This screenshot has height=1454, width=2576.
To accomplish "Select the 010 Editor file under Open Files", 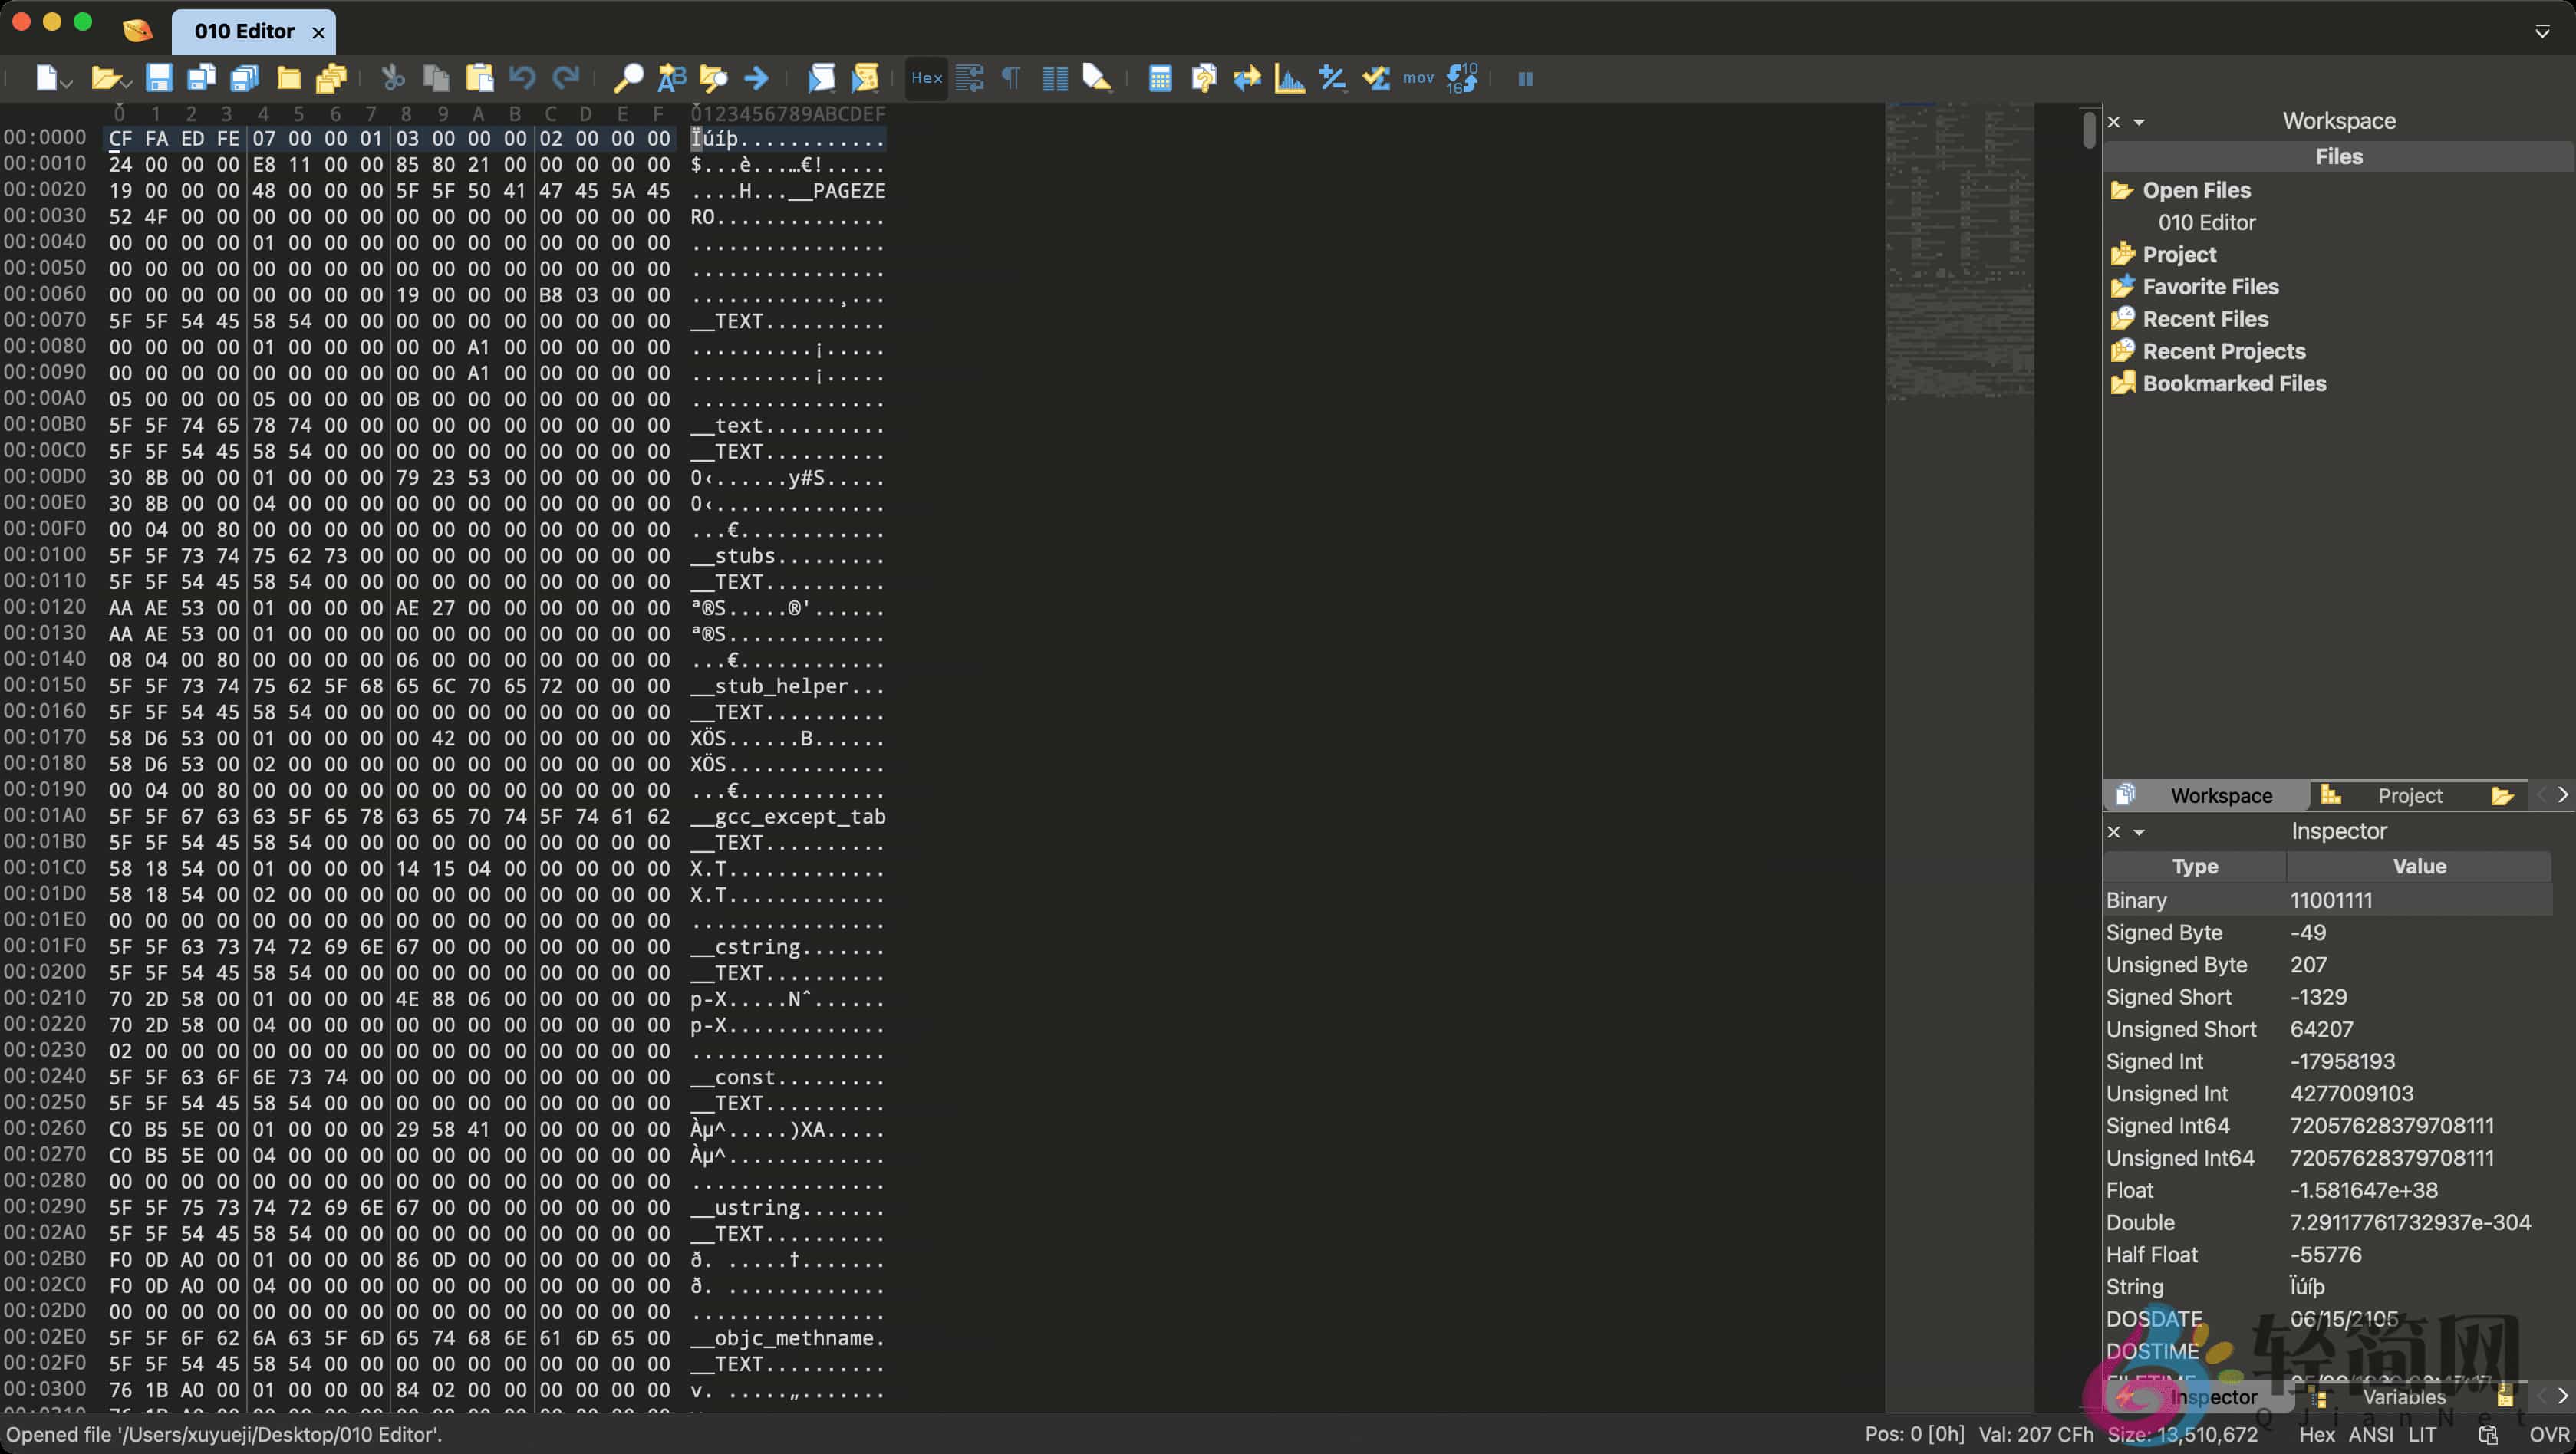I will 2207,222.
